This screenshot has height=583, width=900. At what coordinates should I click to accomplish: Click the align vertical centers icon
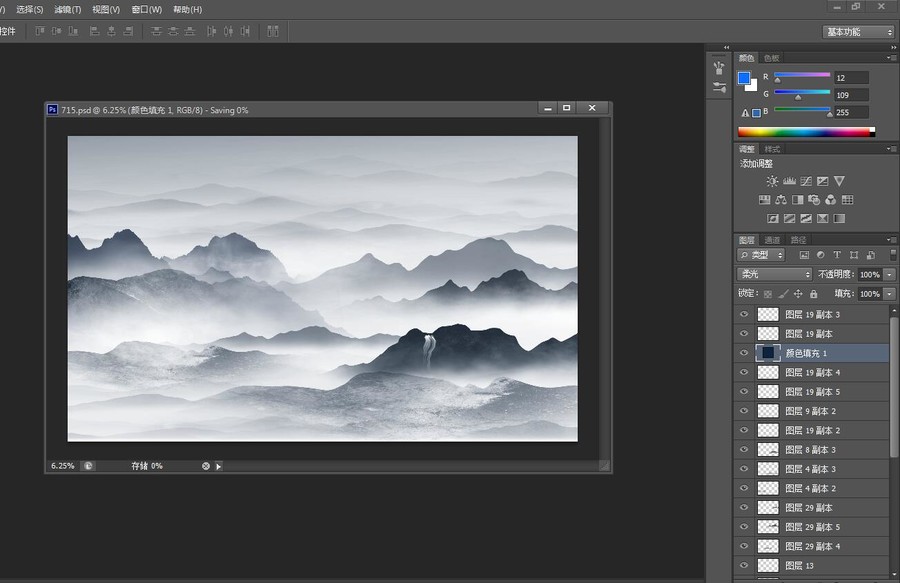(56, 31)
